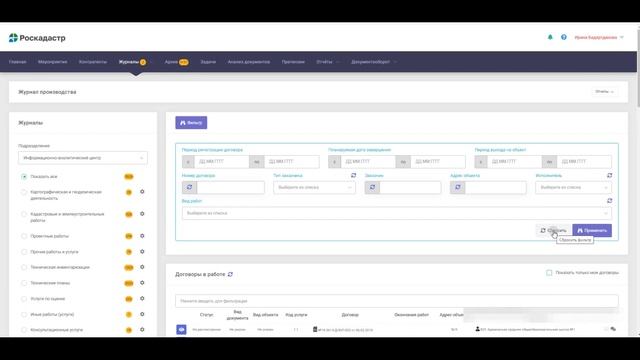Viewport: 640px width, 360px height.
Task: Open gear settings for Проектные работы
Action: tap(142, 236)
